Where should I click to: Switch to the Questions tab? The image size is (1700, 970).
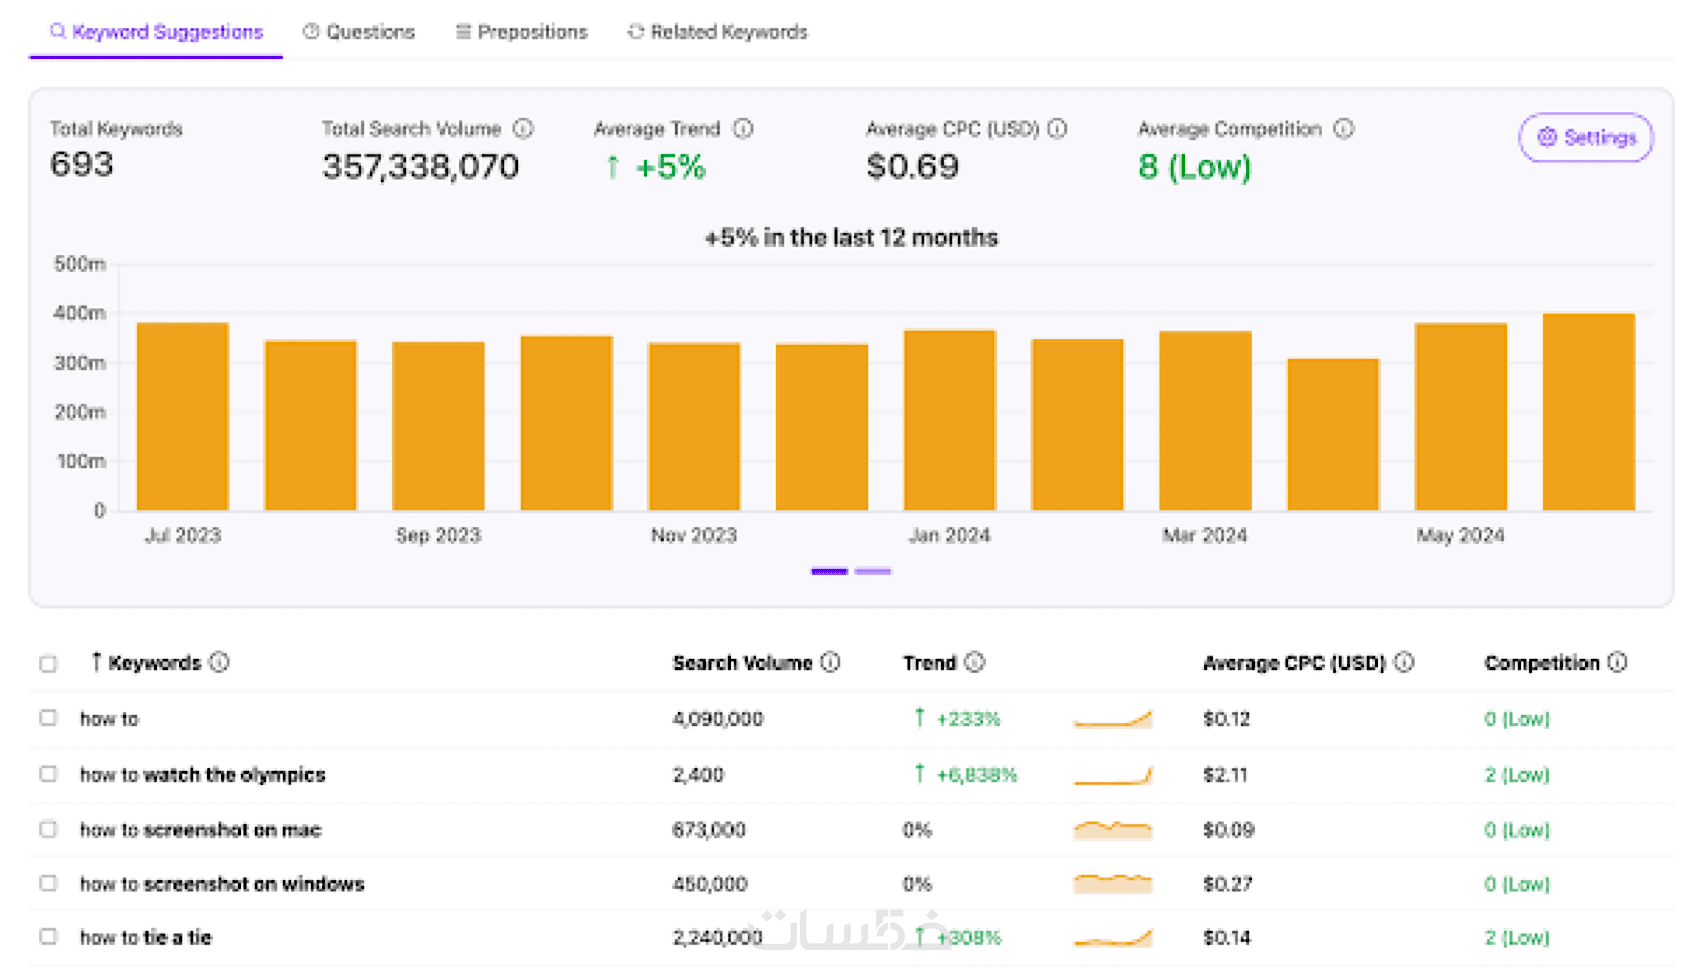tap(359, 32)
